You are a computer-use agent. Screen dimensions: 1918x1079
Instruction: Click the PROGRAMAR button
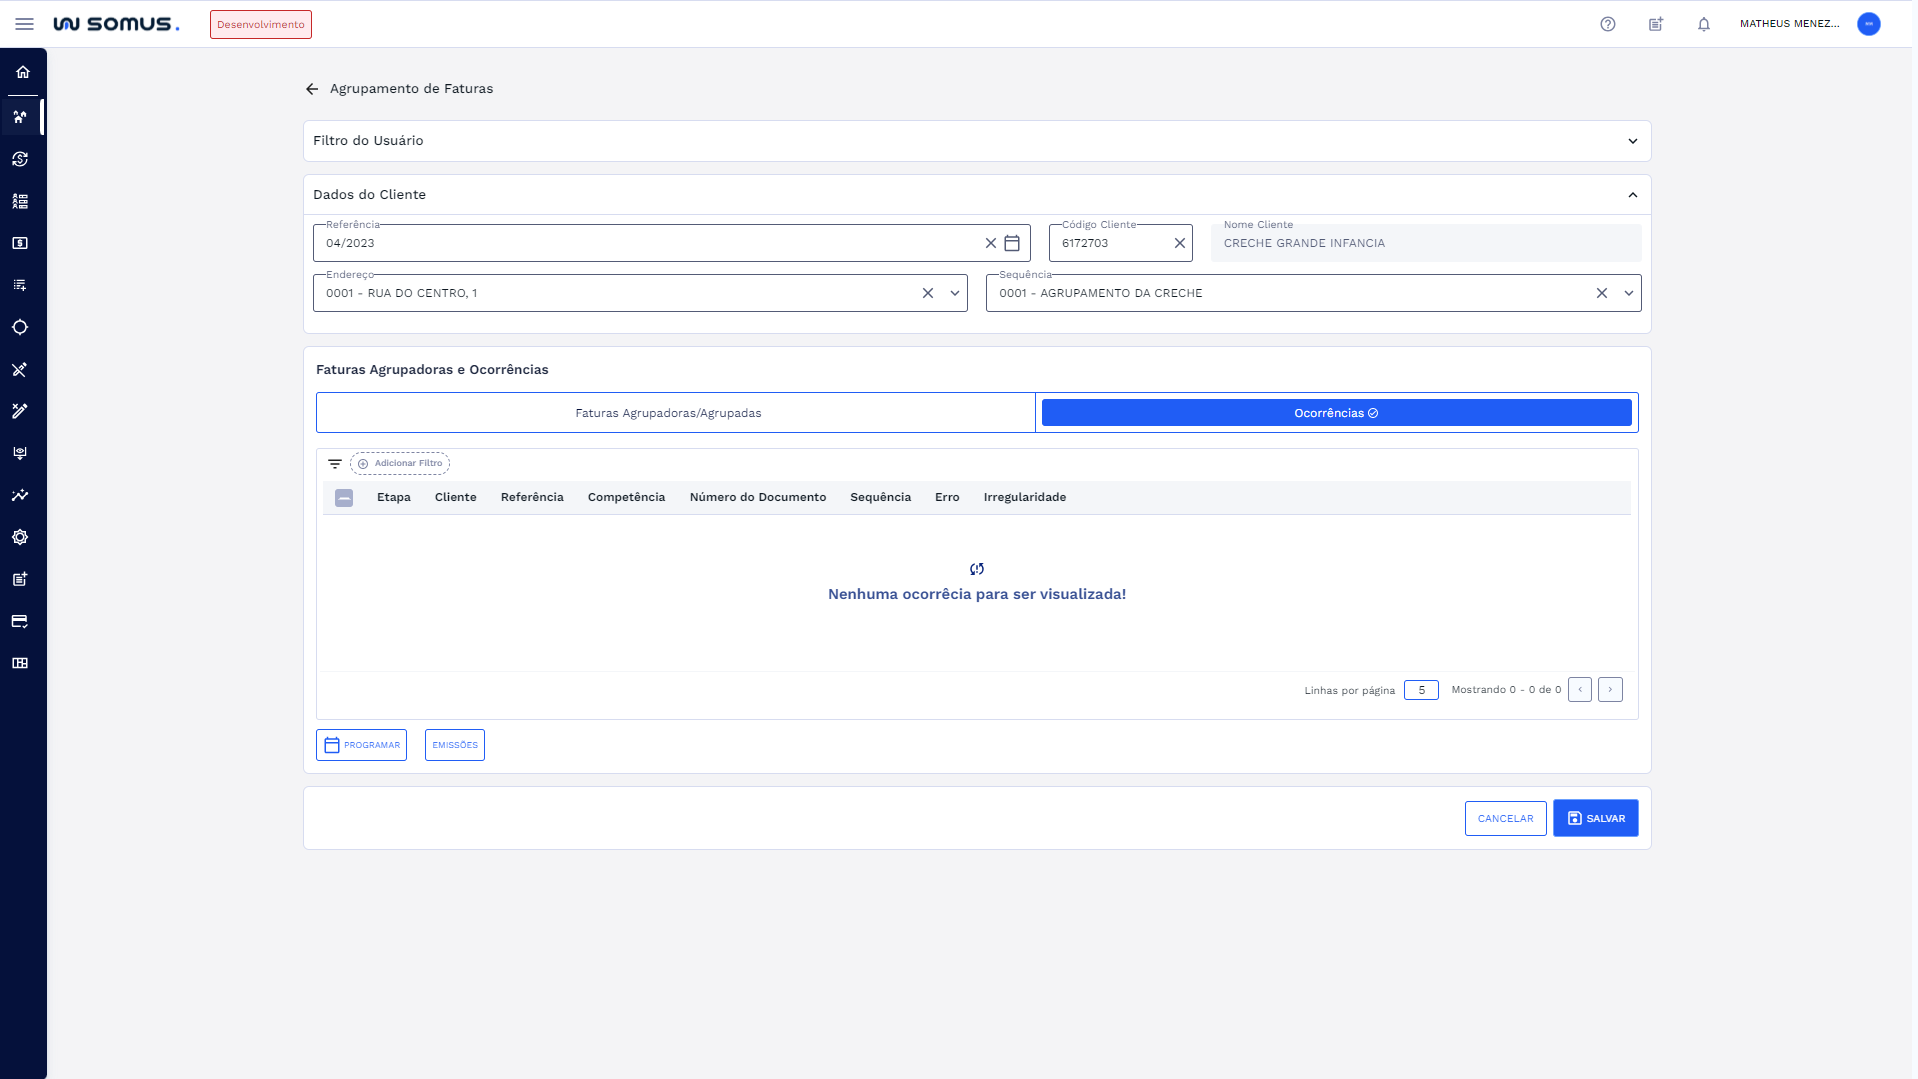coord(361,745)
